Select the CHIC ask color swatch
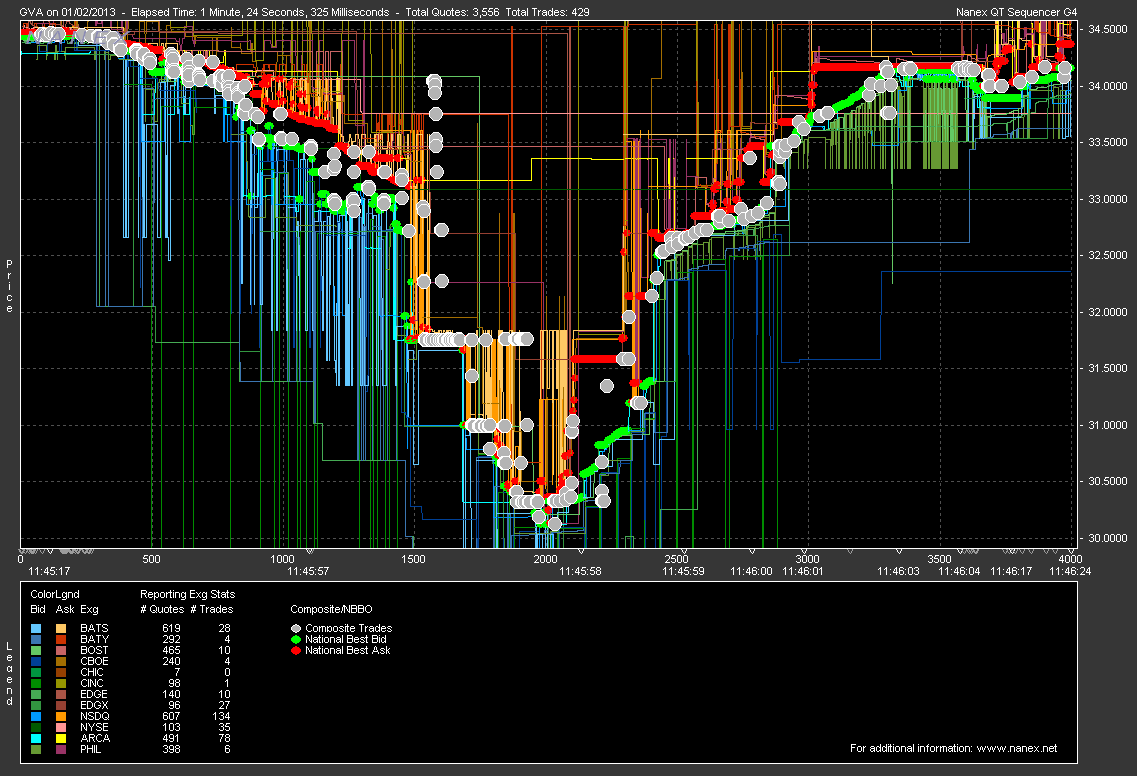The image size is (1137, 776). click(x=61, y=672)
